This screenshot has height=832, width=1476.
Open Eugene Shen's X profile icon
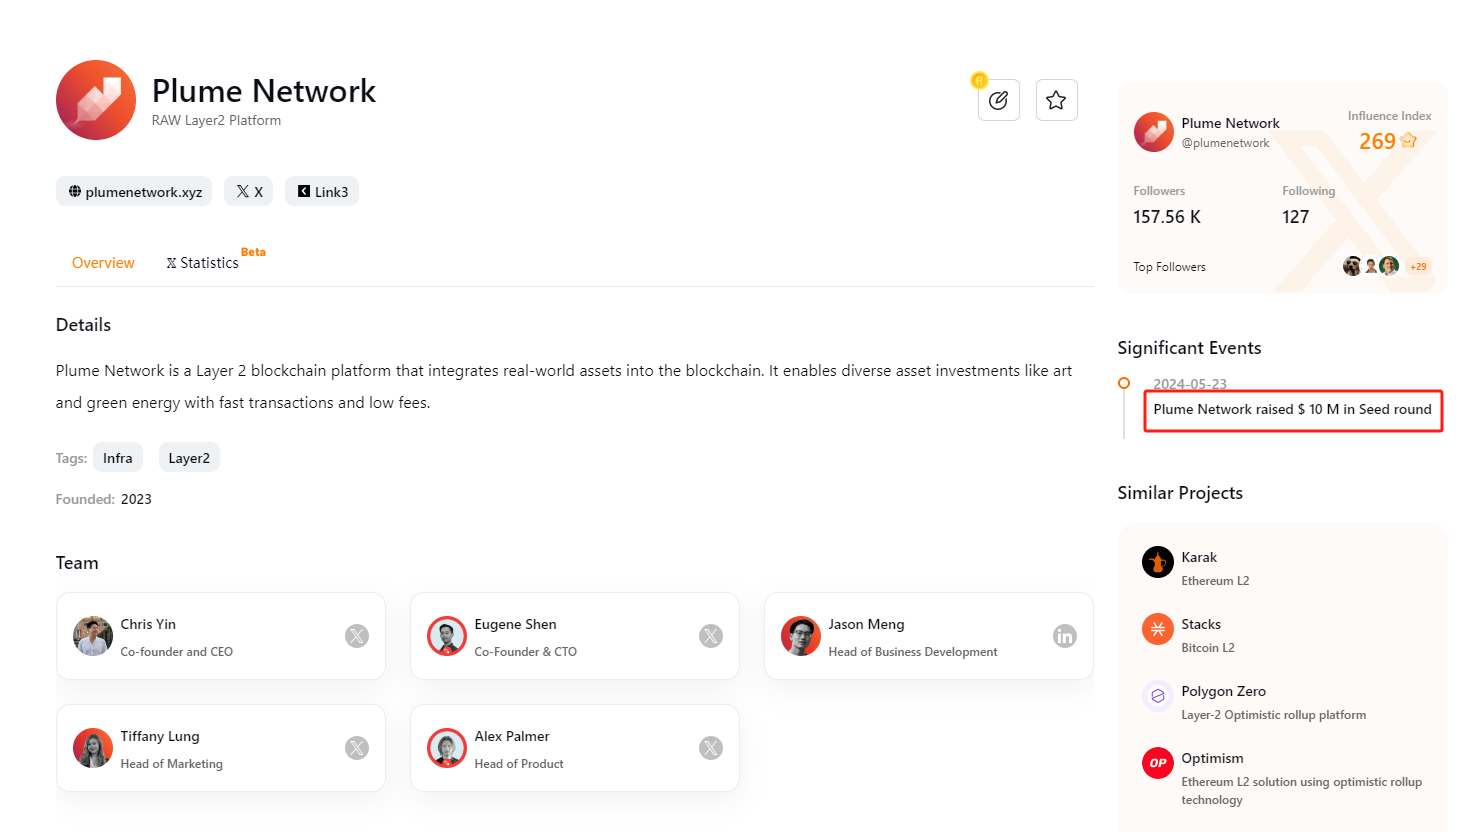click(711, 636)
